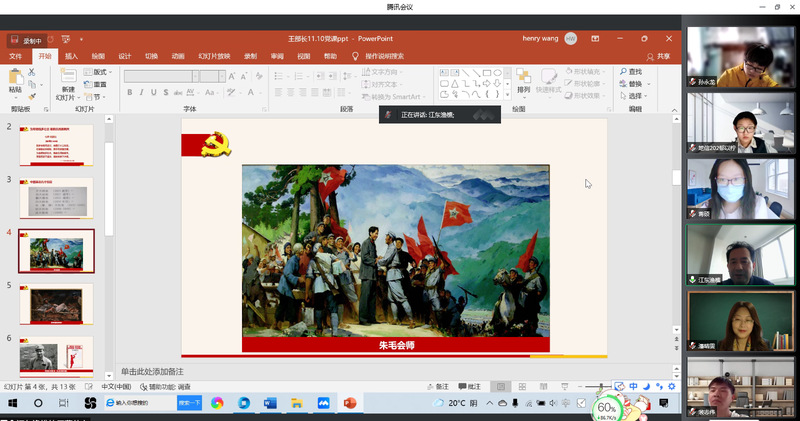Open the Animations (动画) ribbon tab
The height and width of the screenshot is (421, 800).
pos(177,57)
